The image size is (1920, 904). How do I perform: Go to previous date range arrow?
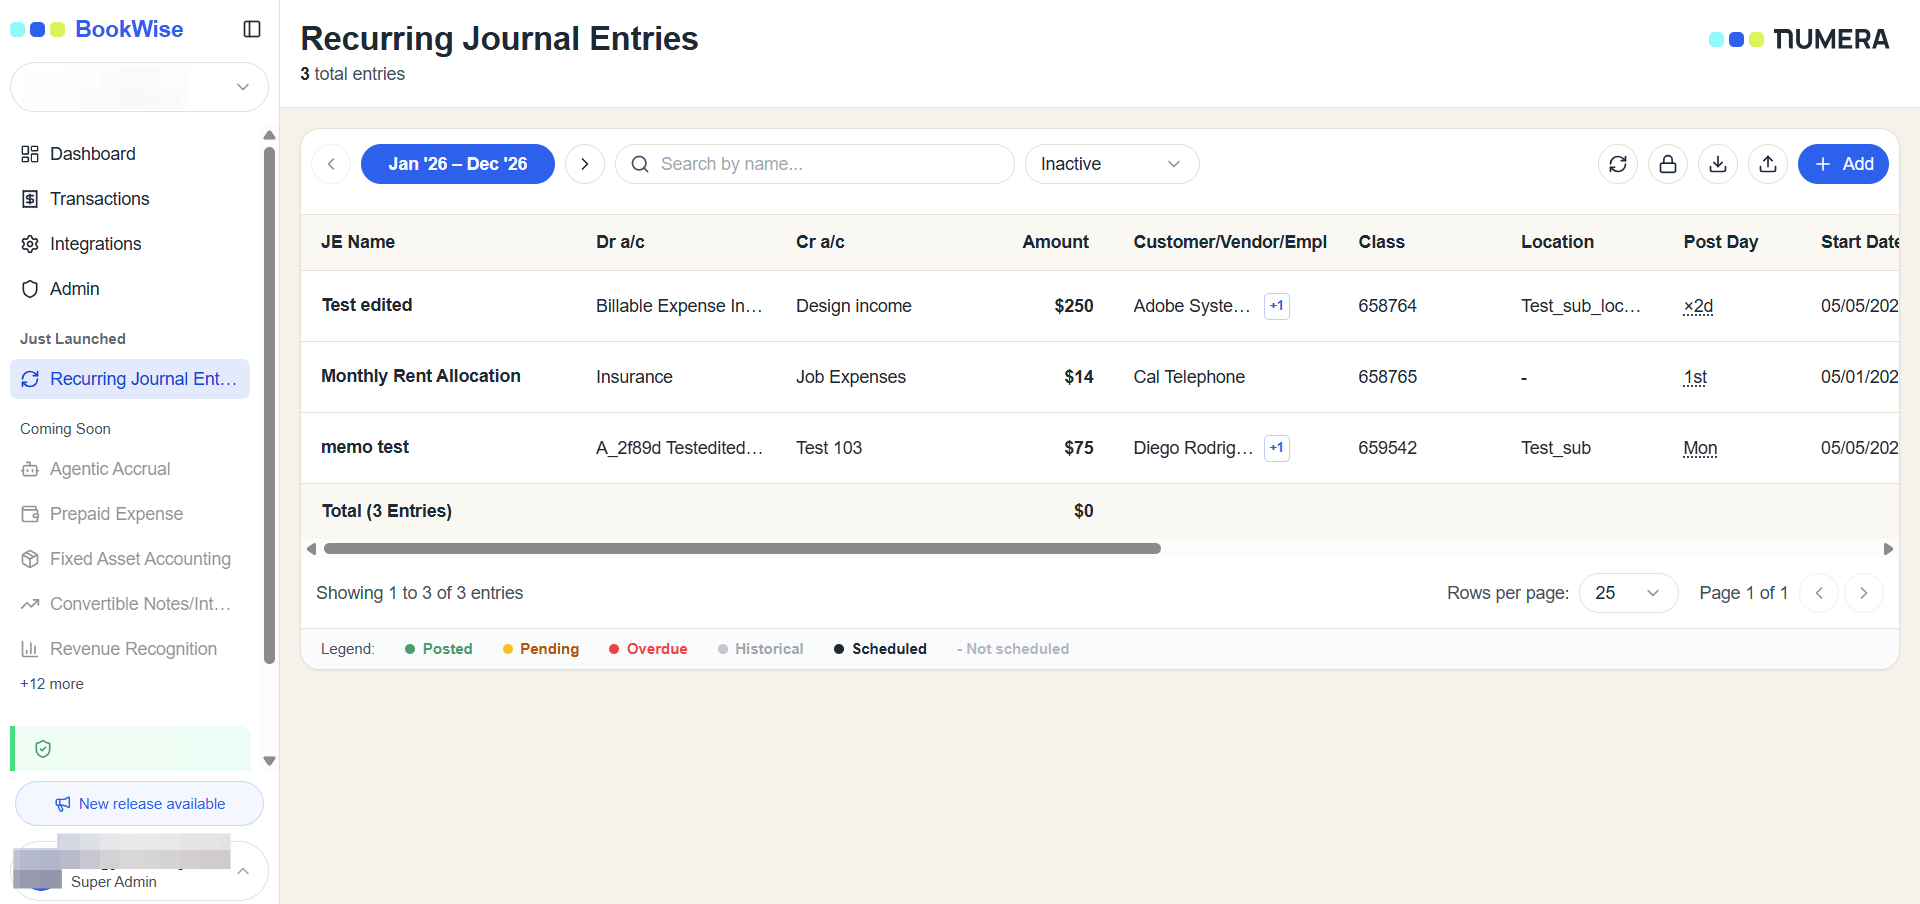pyautogui.click(x=331, y=164)
